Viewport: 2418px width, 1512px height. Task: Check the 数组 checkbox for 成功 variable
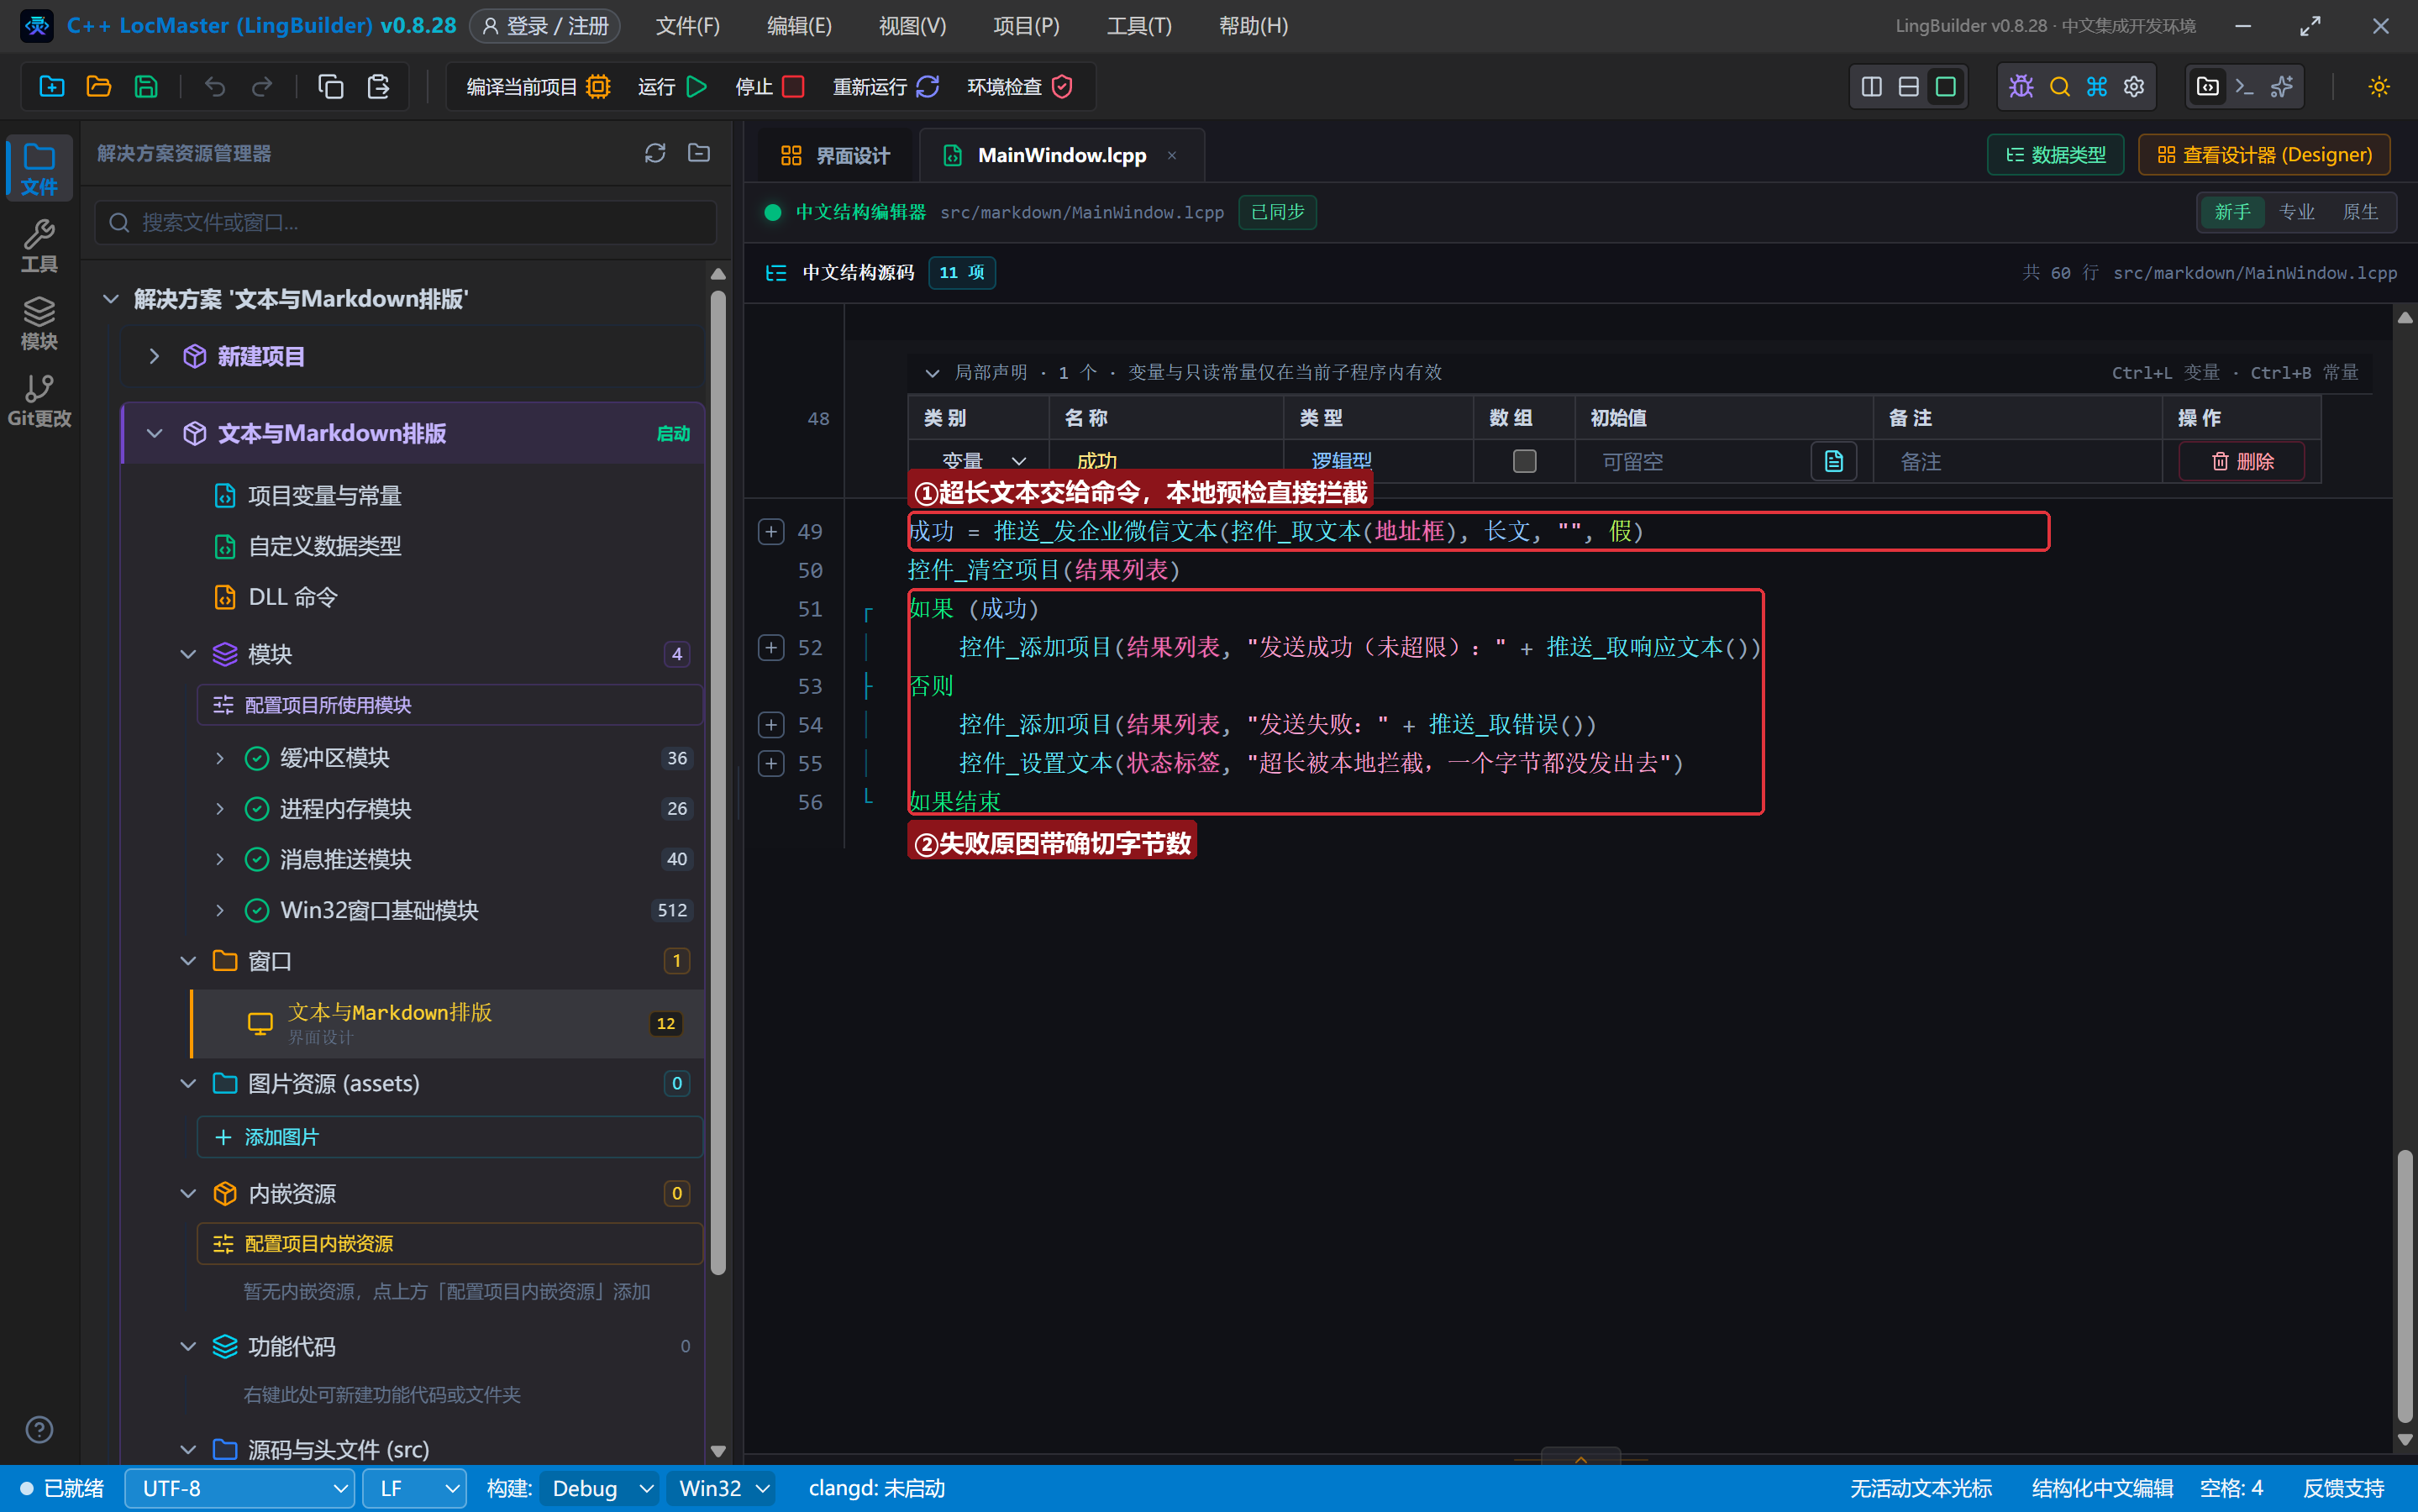(x=1524, y=461)
